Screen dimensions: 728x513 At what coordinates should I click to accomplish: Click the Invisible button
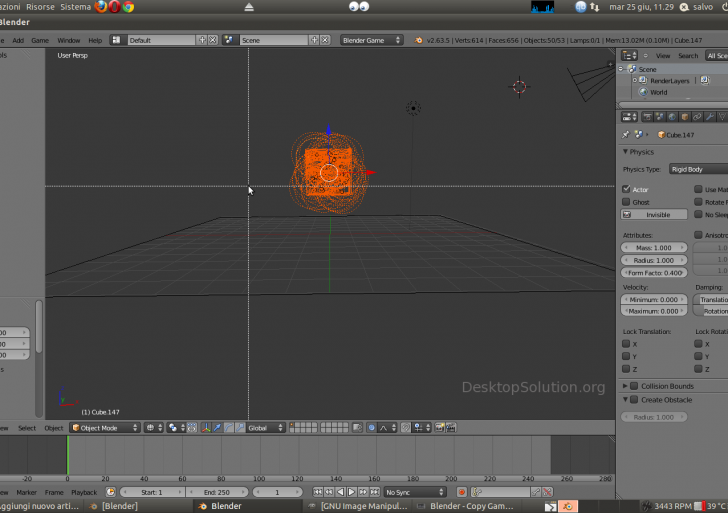[x=656, y=215]
